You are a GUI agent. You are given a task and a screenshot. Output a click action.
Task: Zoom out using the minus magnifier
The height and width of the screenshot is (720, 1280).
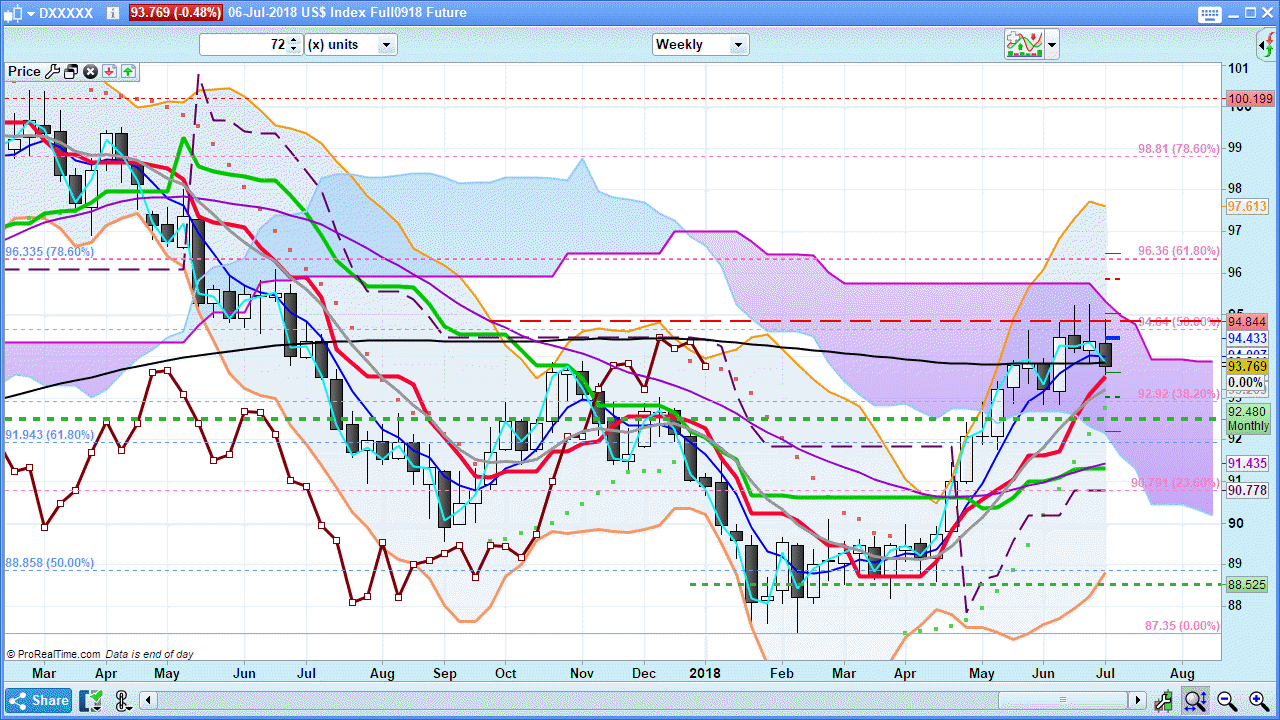coord(1227,700)
